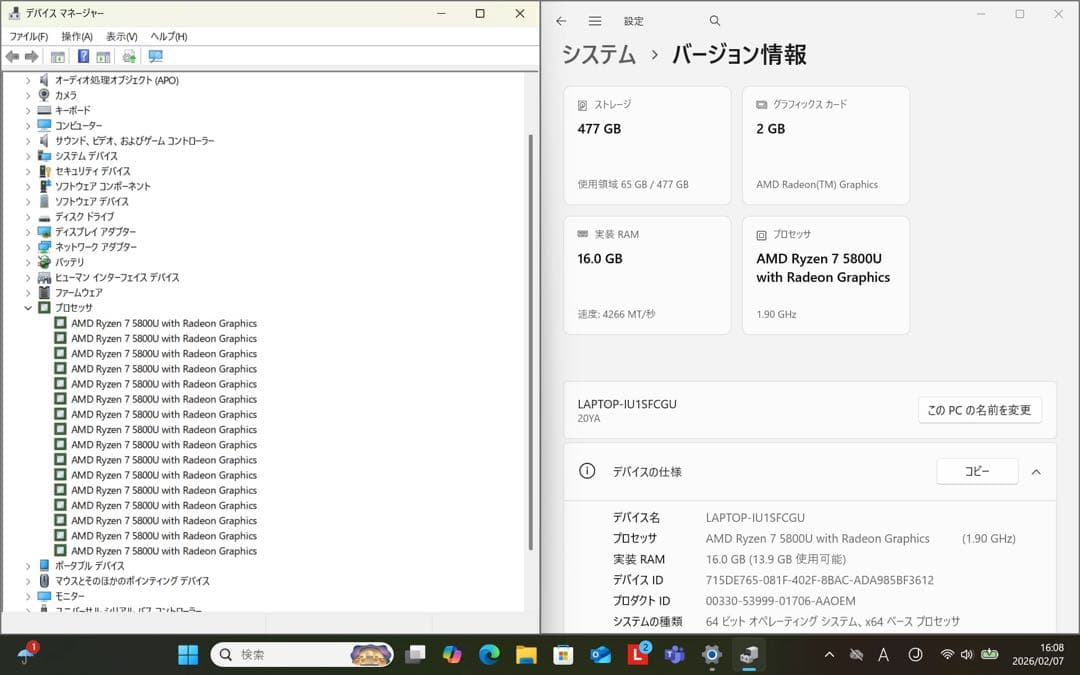This screenshot has width=1080, height=675.
Task: Click the Wi-Fi icon in system tray
Action: coord(947,656)
